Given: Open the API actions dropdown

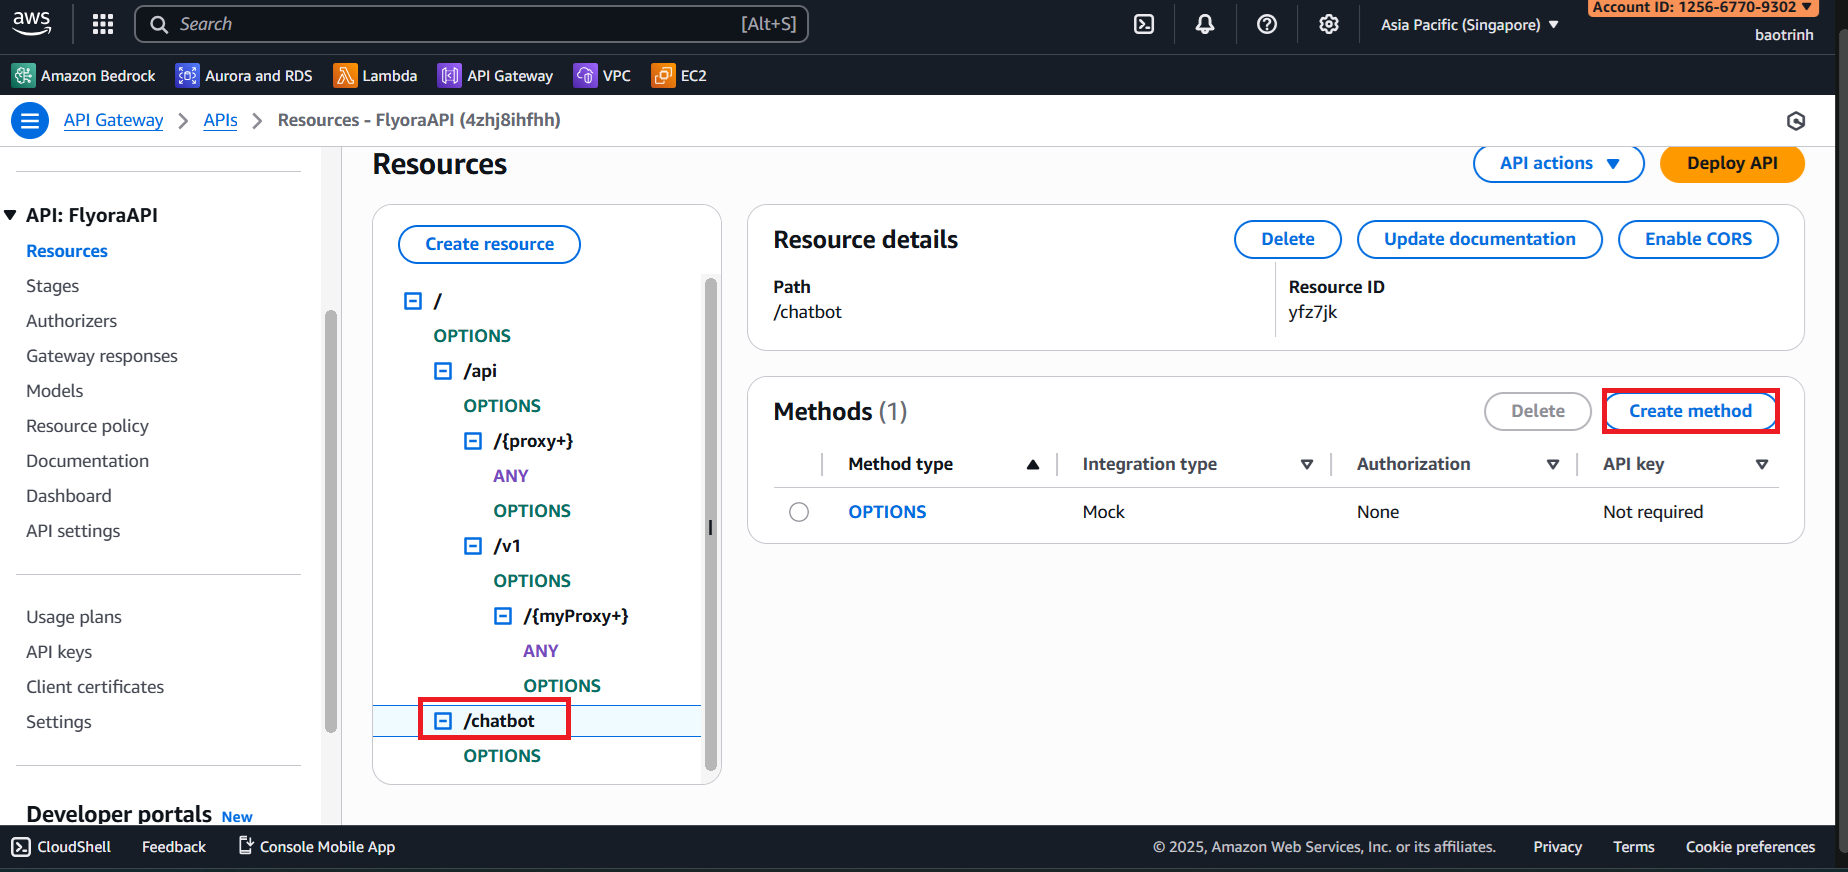Looking at the screenshot, I should (1558, 164).
